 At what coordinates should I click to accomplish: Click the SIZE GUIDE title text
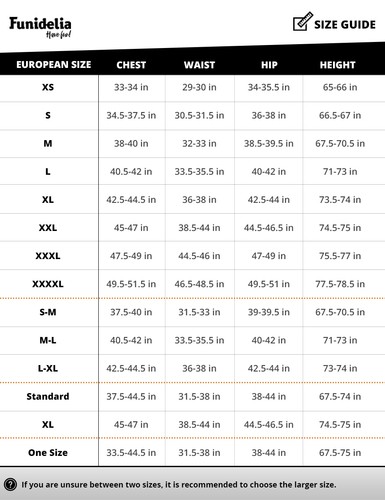click(345, 25)
